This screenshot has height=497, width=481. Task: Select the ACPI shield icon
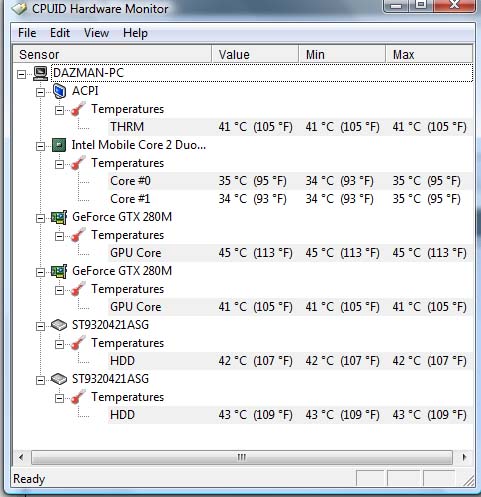coord(59,91)
